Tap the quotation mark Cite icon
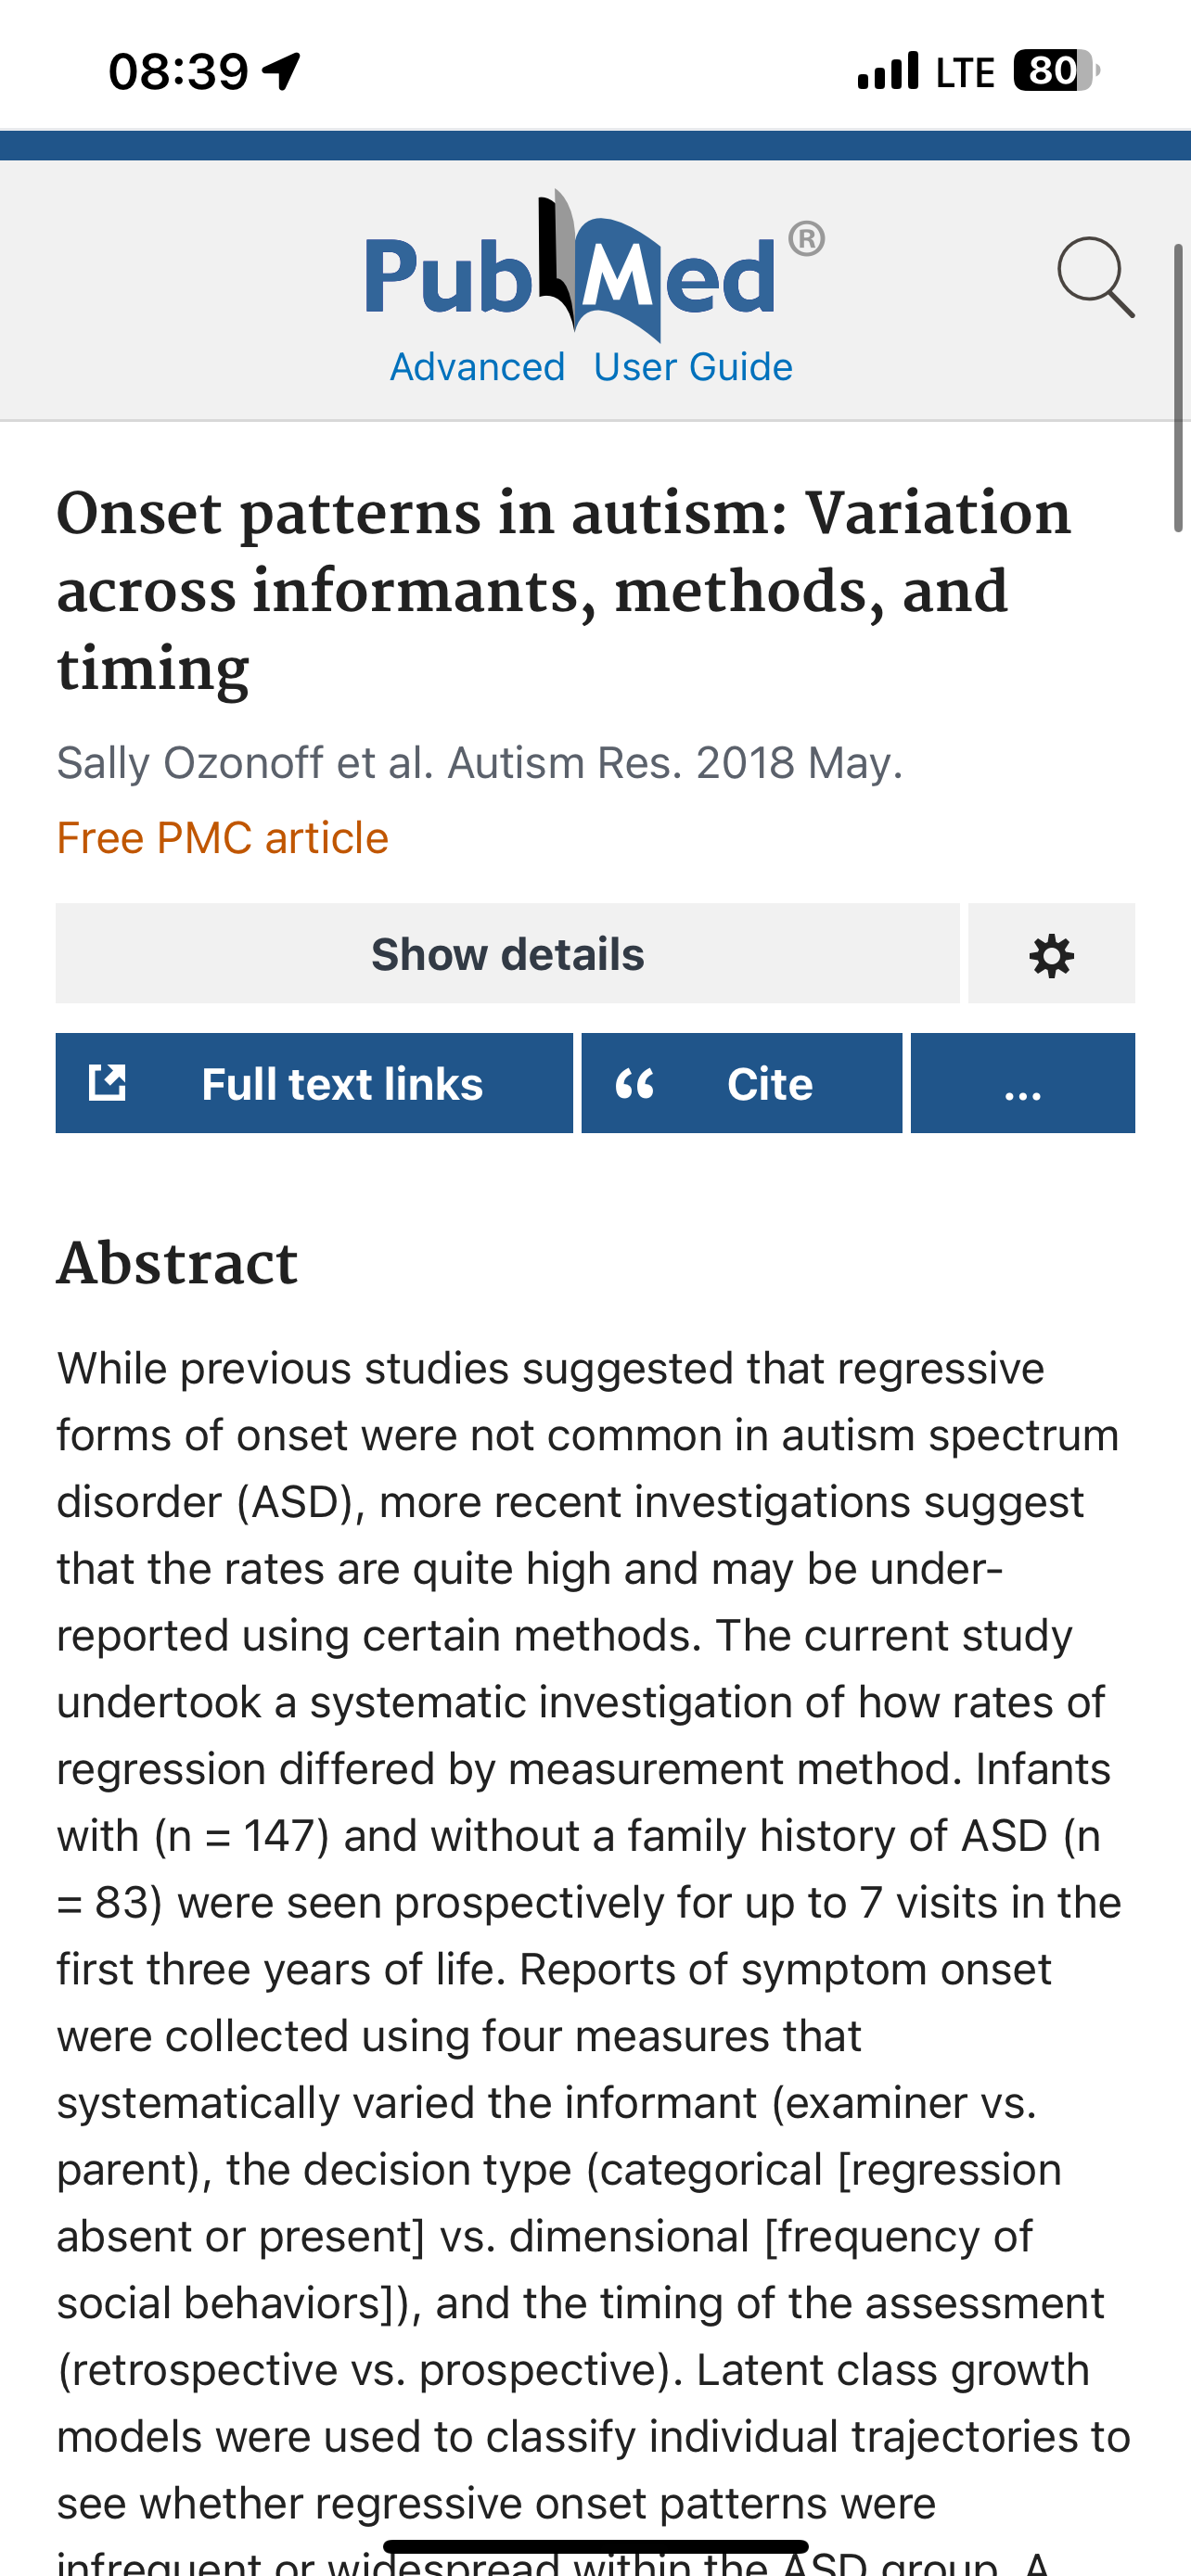This screenshot has width=1191, height=2576. [x=635, y=1083]
